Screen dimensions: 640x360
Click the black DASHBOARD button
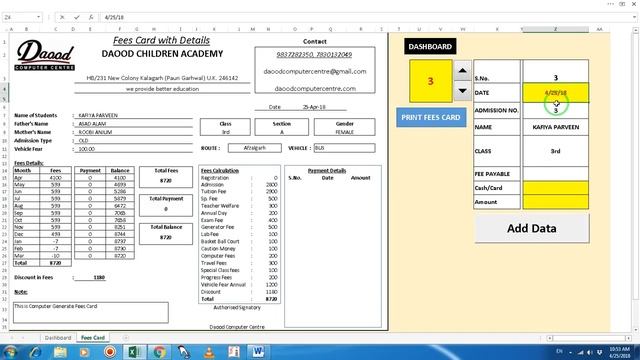430,47
